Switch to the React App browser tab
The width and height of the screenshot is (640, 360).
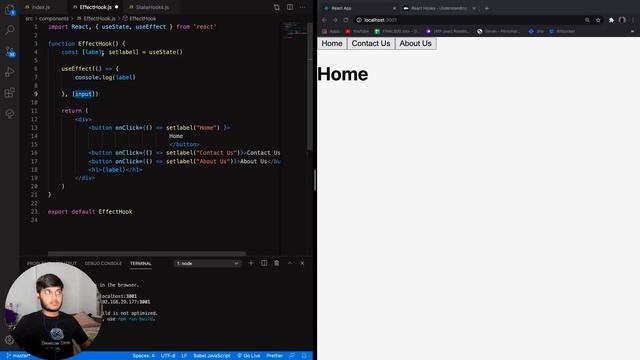tap(359, 8)
